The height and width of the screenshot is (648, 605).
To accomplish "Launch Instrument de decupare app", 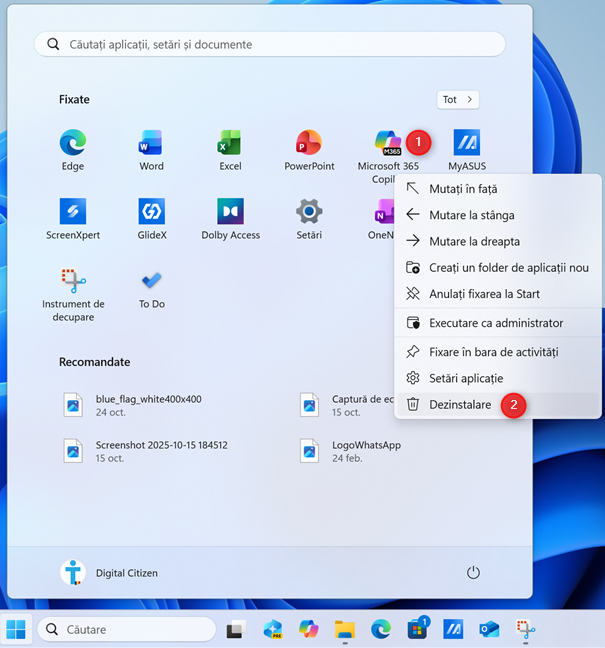I will (73, 294).
